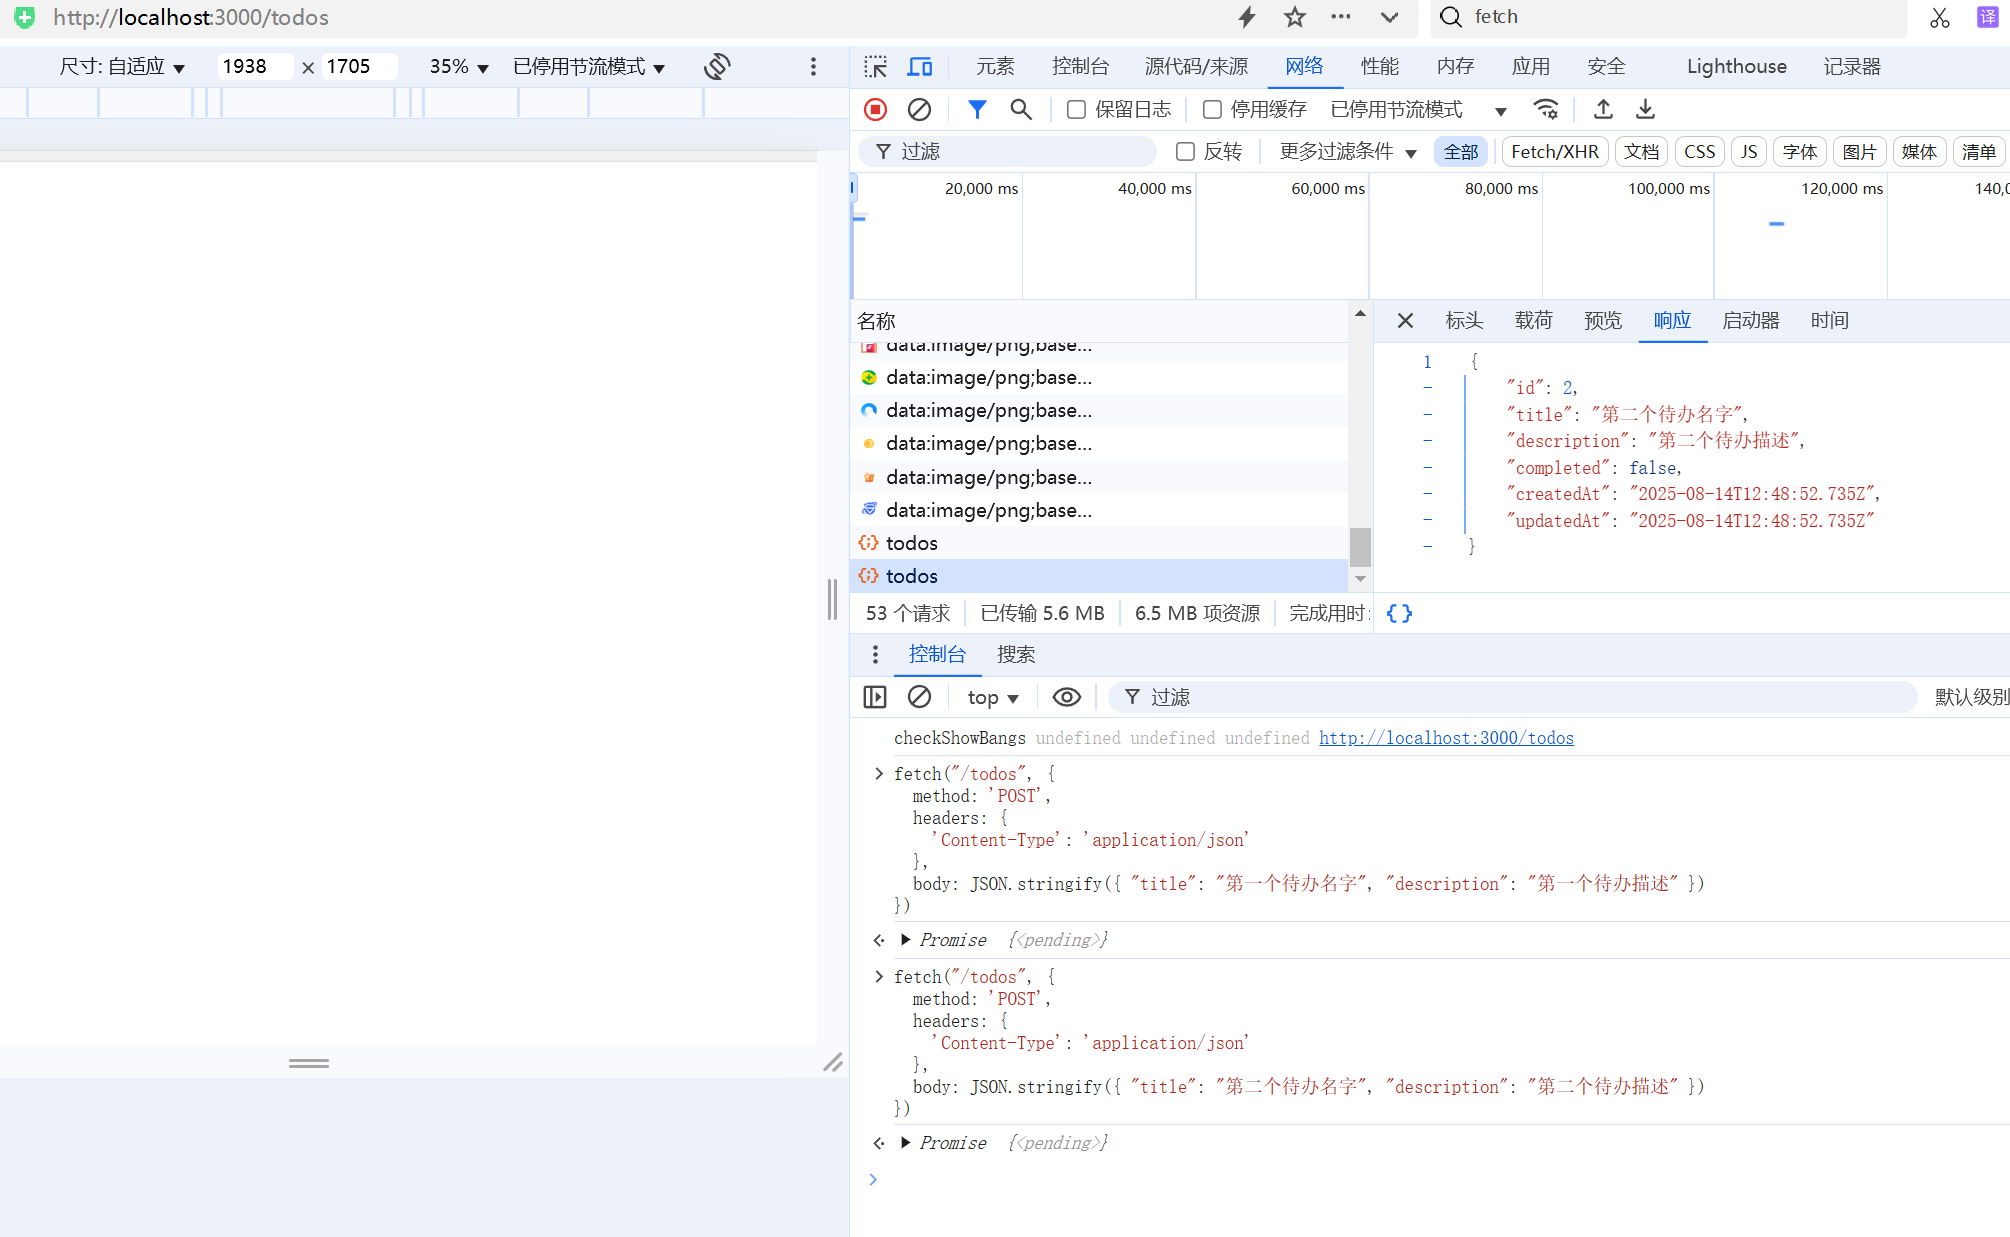Clear the network log
Screen dimensions: 2010x1237
[919, 110]
